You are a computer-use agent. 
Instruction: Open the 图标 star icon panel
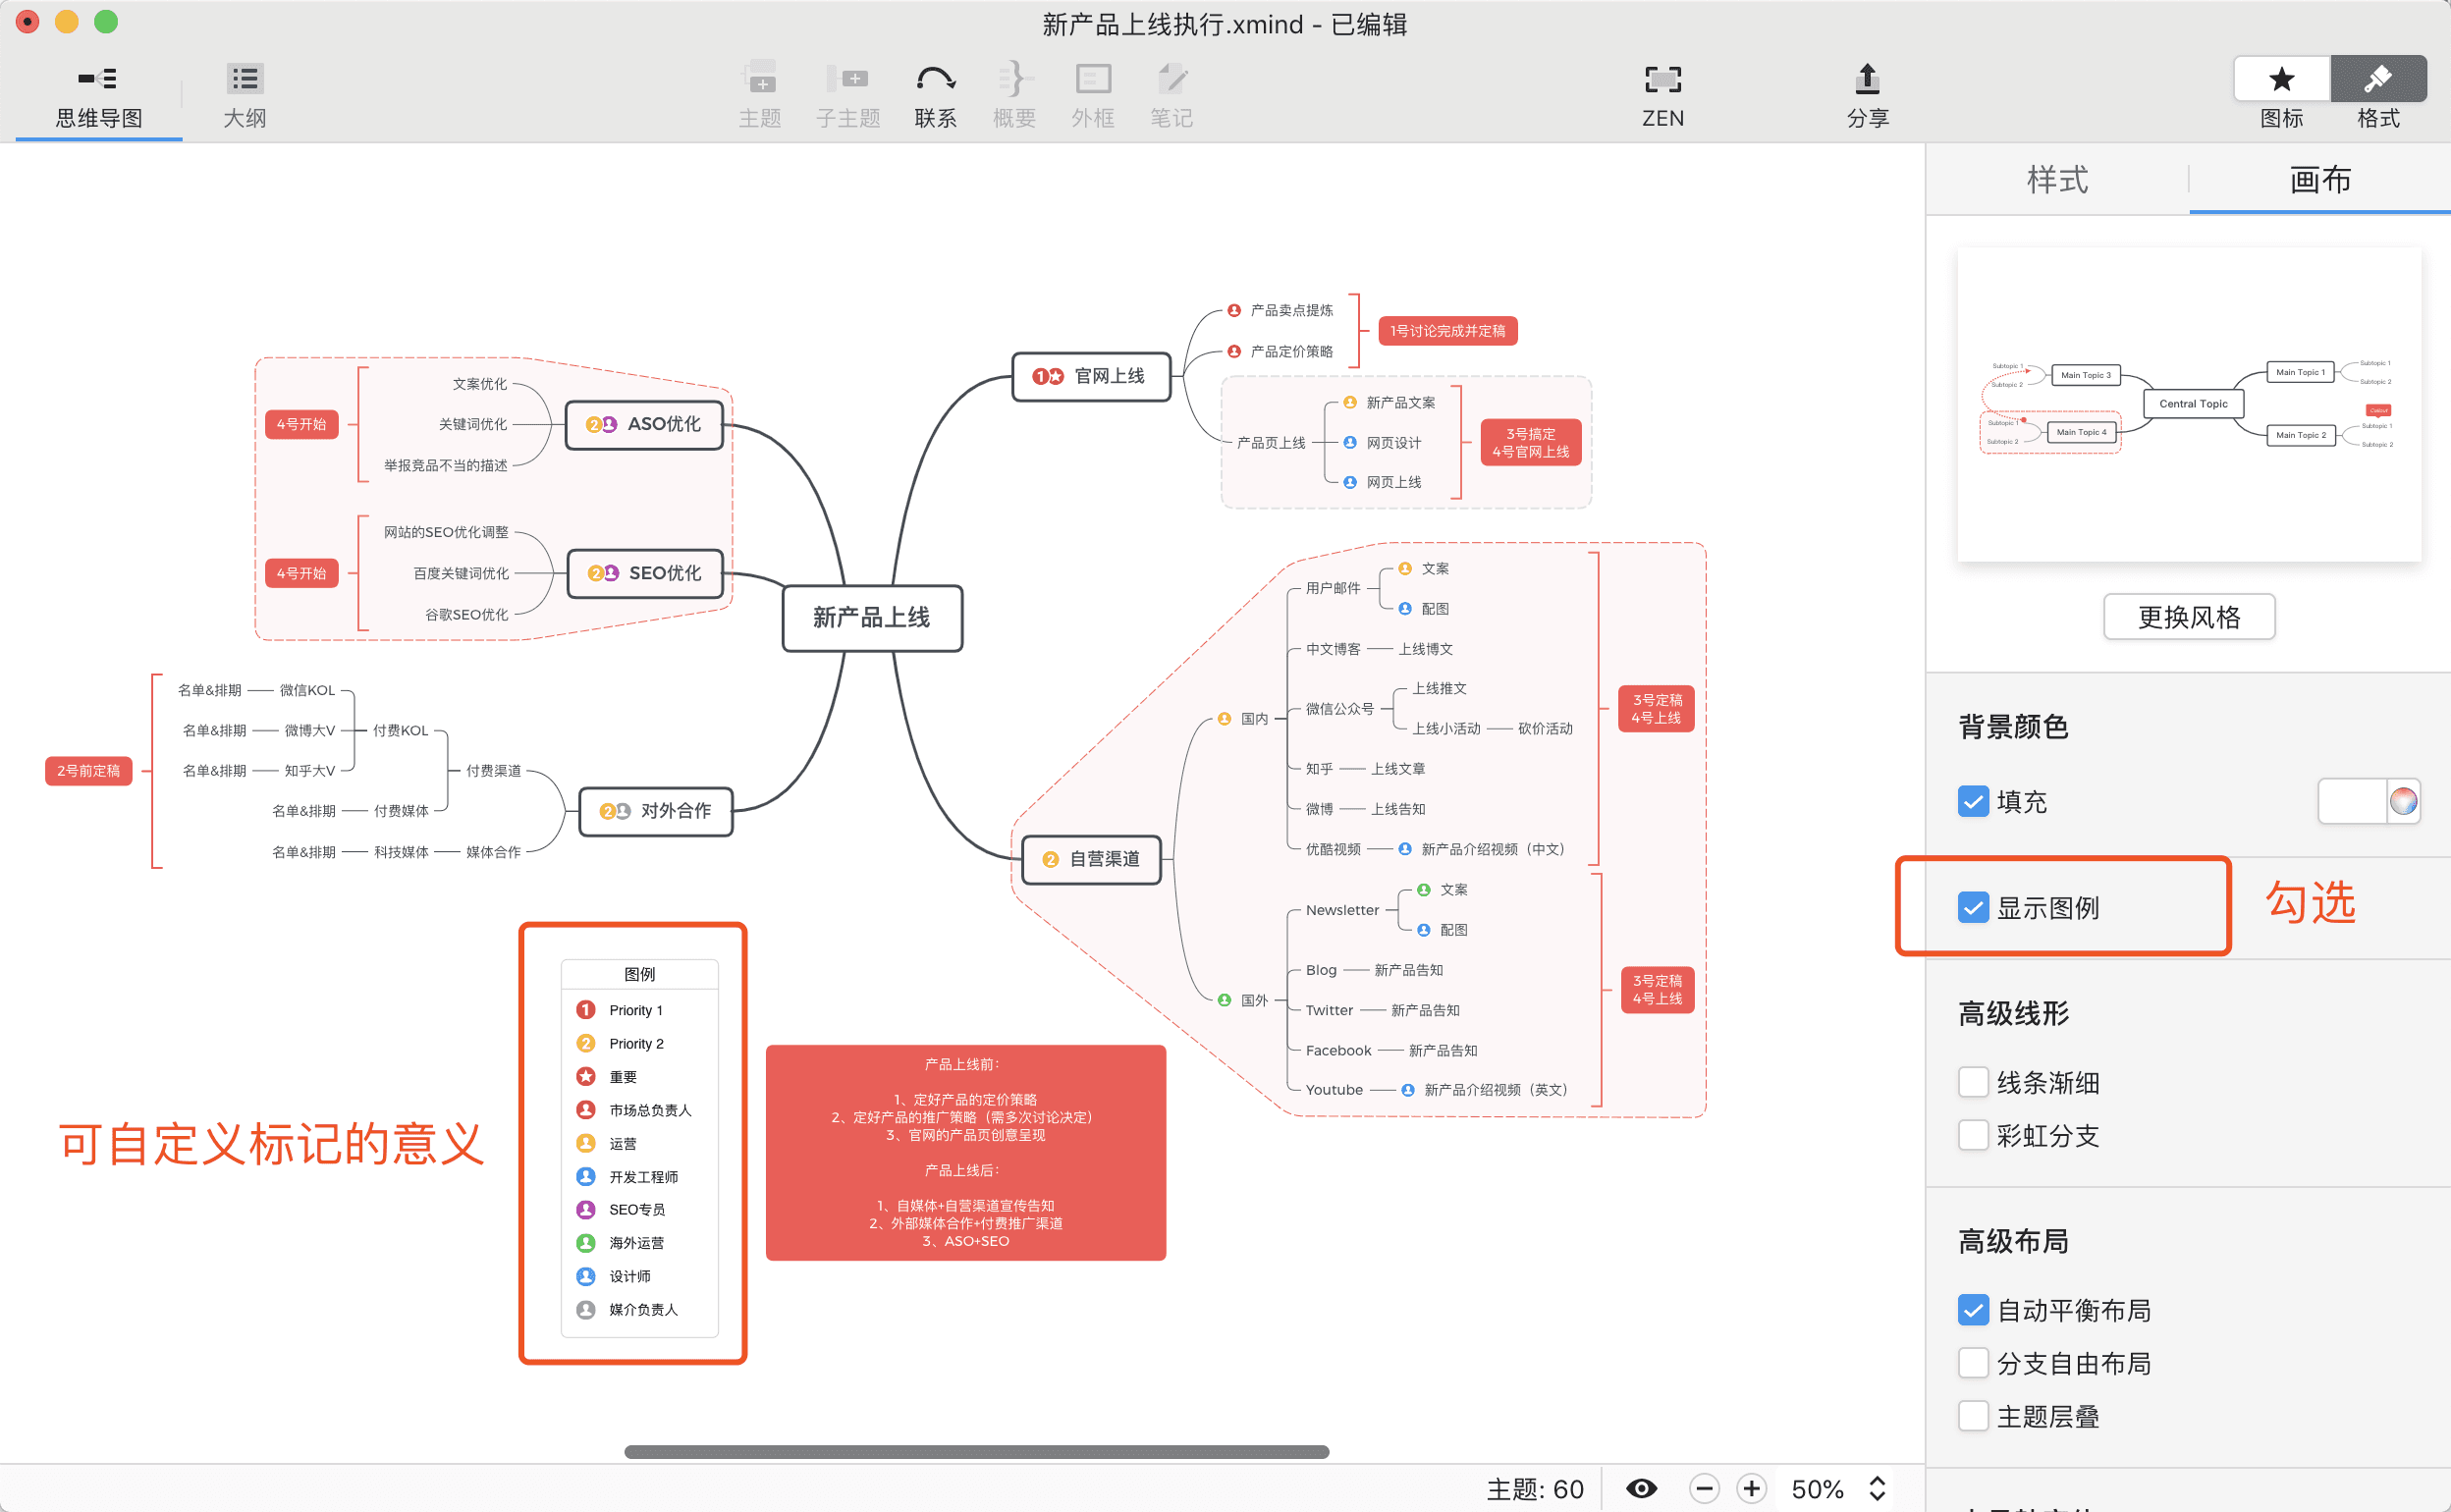click(2281, 79)
